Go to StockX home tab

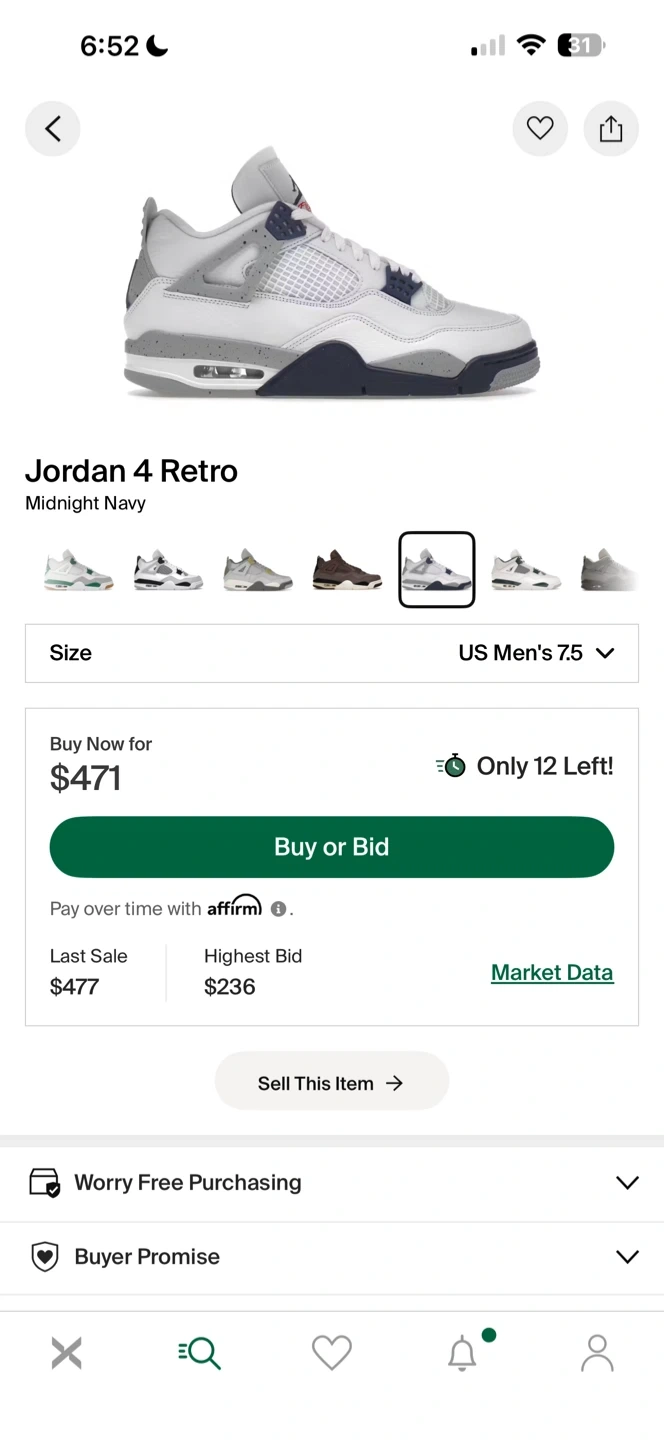click(x=66, y=1353)
